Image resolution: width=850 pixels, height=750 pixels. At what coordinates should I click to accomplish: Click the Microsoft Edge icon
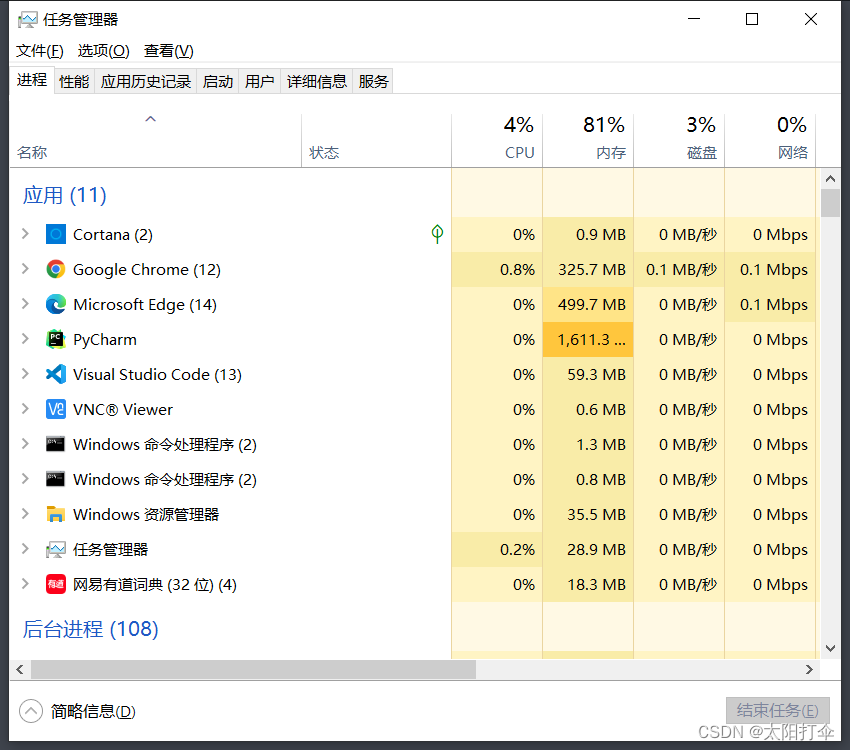(x=56, y=305)
